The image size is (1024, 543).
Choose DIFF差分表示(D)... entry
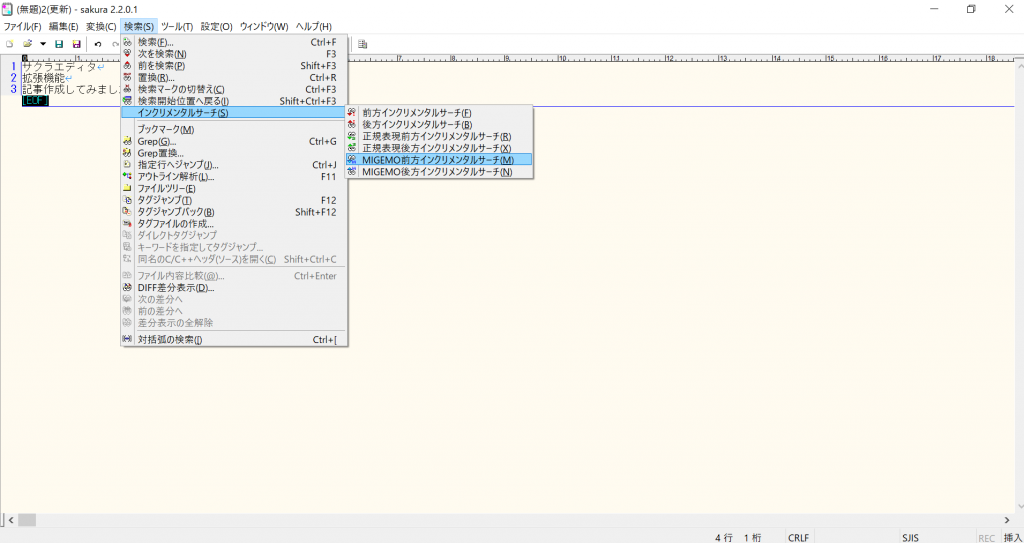(x=234, y=288)
